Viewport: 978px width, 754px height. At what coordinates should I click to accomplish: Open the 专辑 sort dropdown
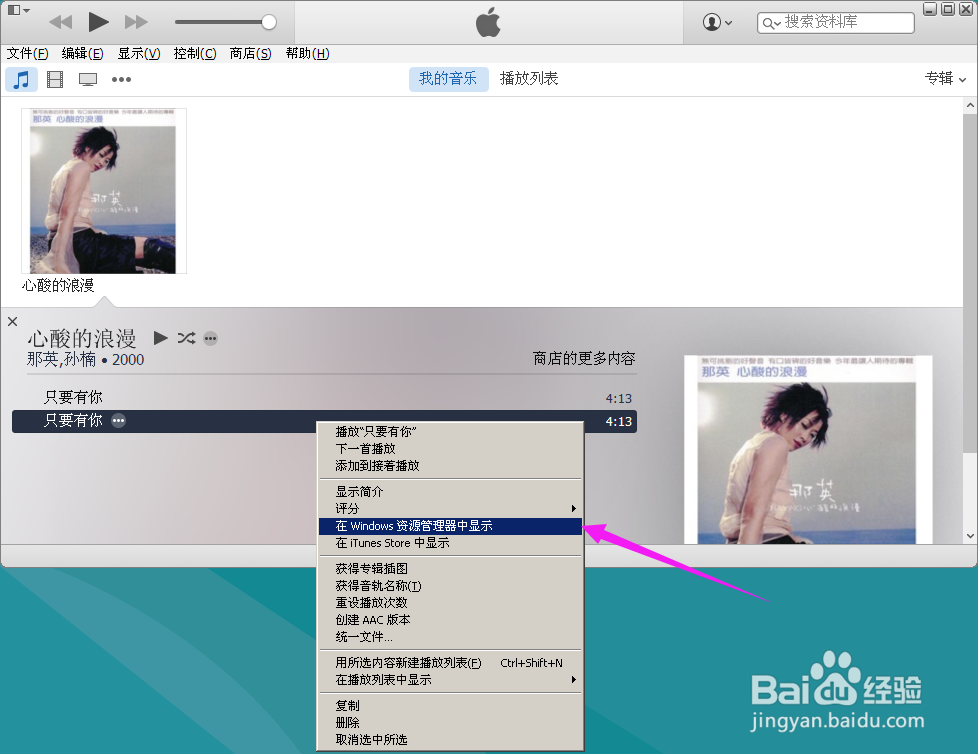pos(944,78)
